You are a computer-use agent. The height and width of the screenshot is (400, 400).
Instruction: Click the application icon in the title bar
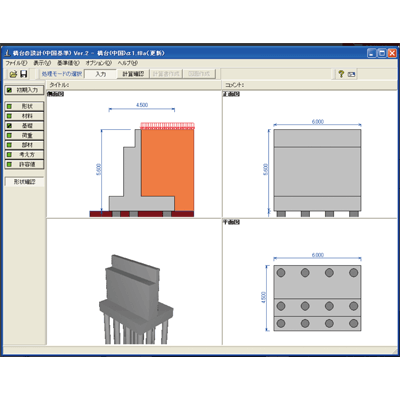[8, 53]
